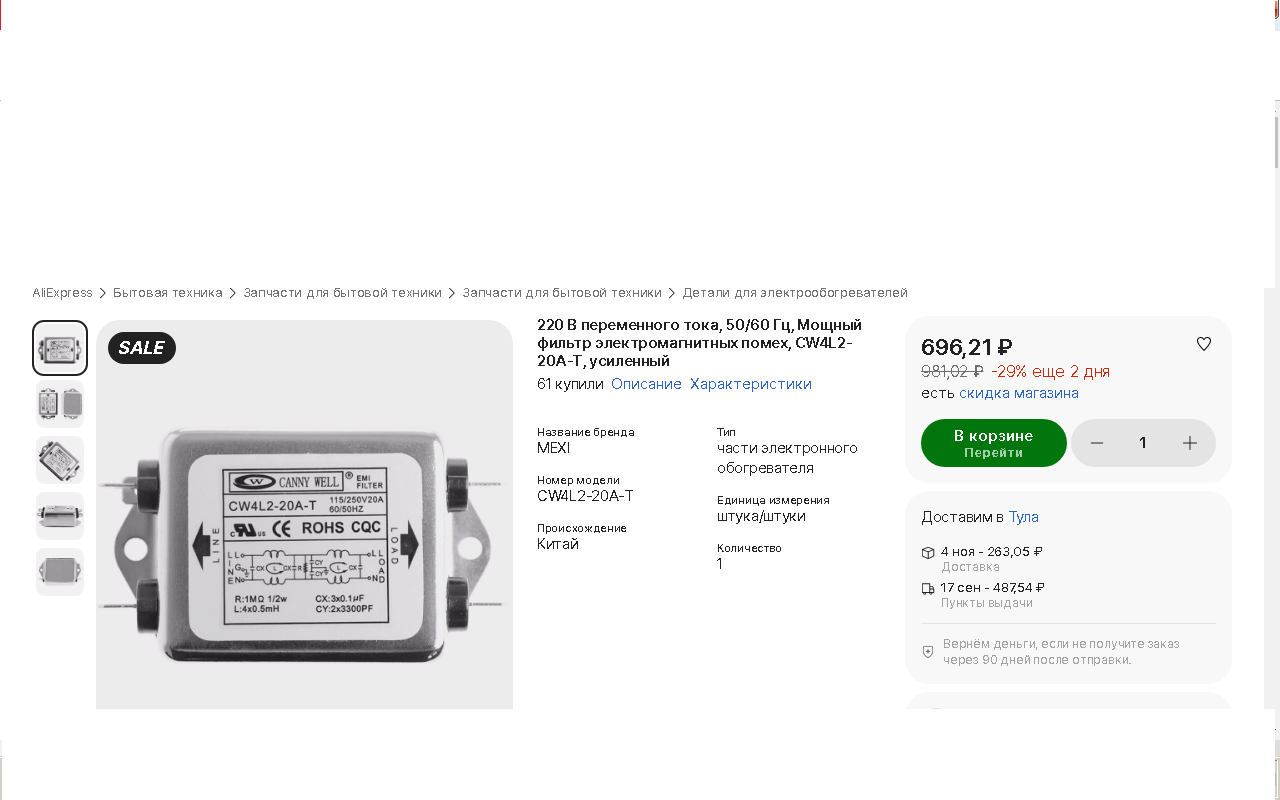1280x800 pixels.
Task: Go to AliExpress breadcrumb home
Action: tap(62, 293)
